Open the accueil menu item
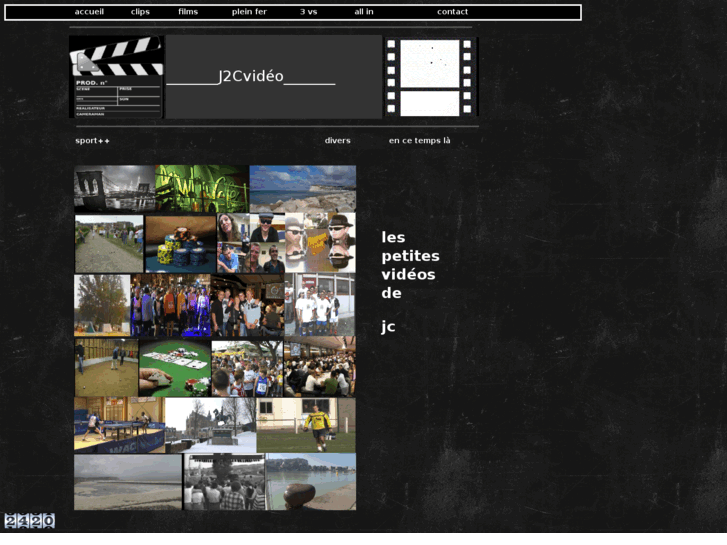 pos(89,12)
